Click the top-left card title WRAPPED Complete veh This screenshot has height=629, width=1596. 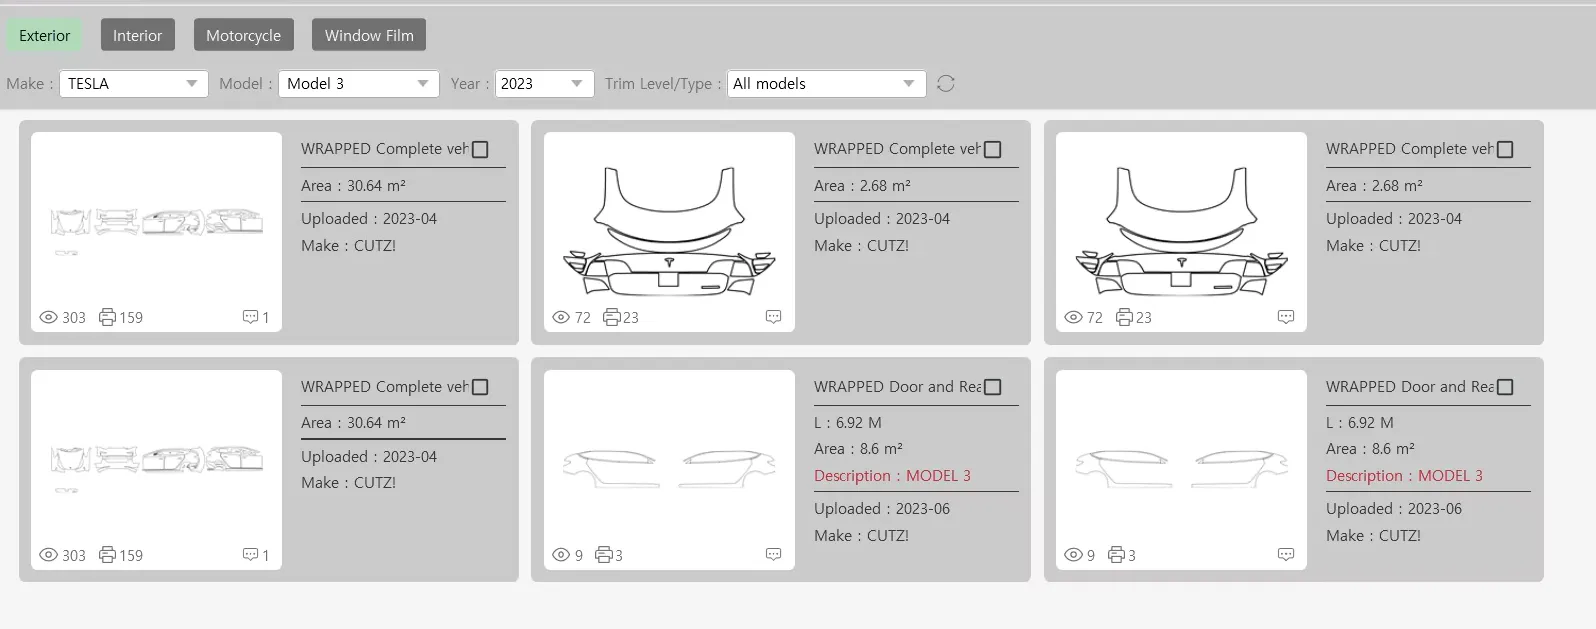pyautogui.click(x=385, y=149)
